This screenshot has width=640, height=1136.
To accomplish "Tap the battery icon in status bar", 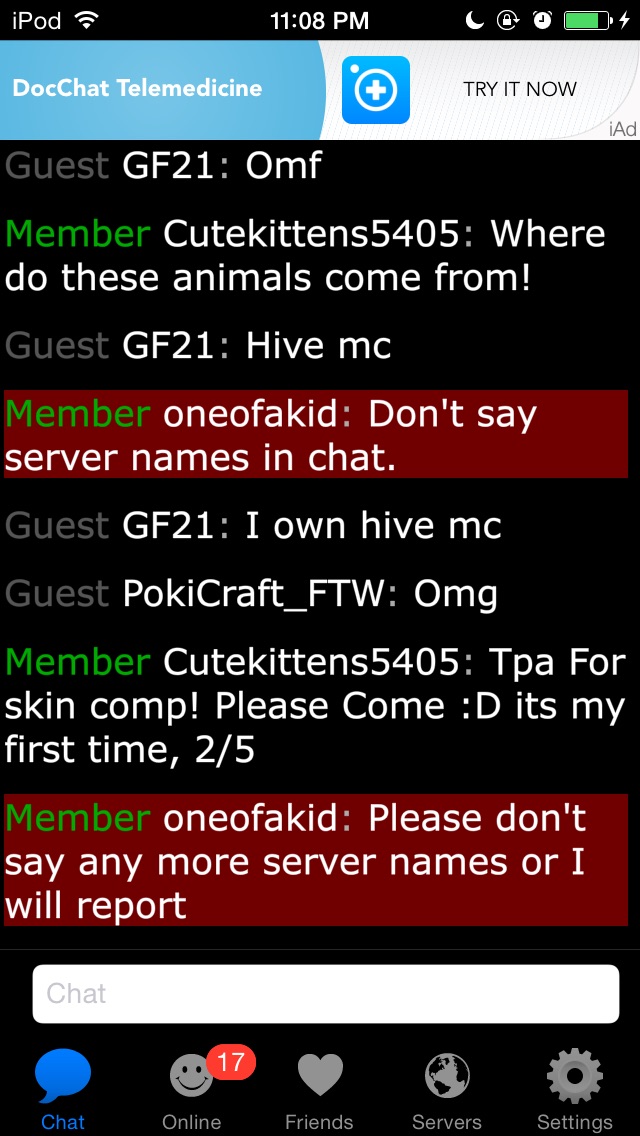I will [588, 20].
